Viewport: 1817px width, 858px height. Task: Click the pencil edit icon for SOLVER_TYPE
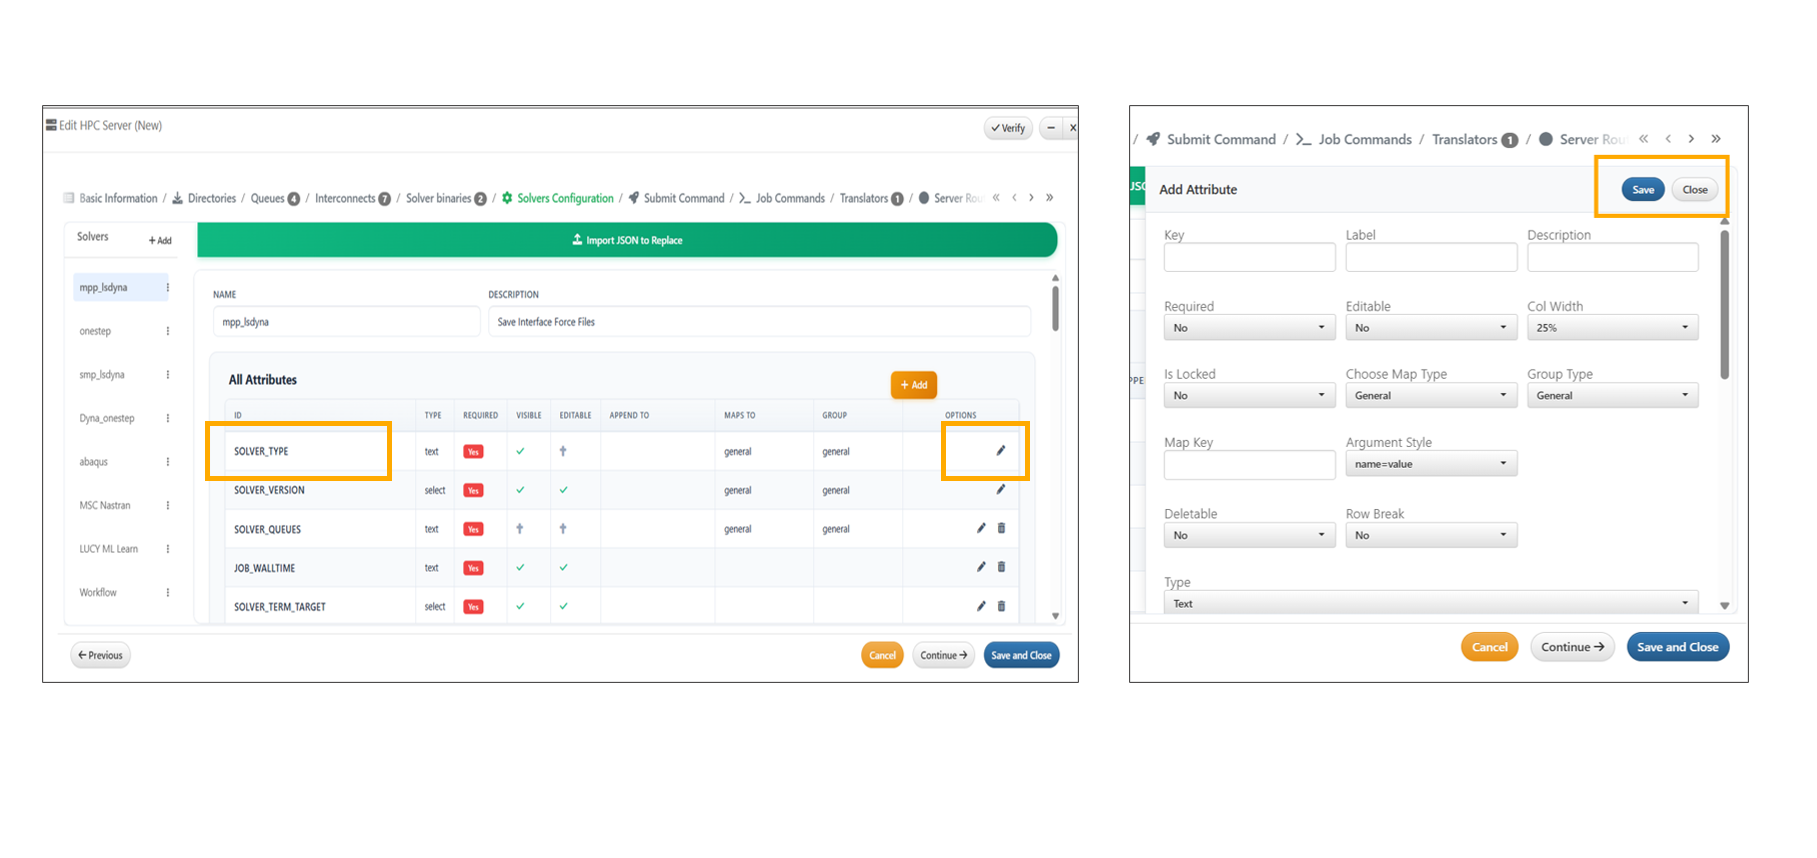[x=1000, y=451]
